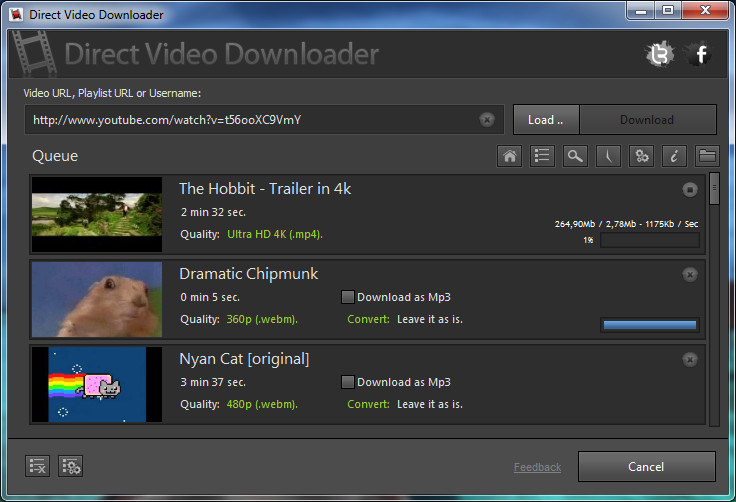The height and width of the screenshot is (502, 736).
Task: Open the queue list view icon
Action: pyautogui.click(x=542, y=156)
